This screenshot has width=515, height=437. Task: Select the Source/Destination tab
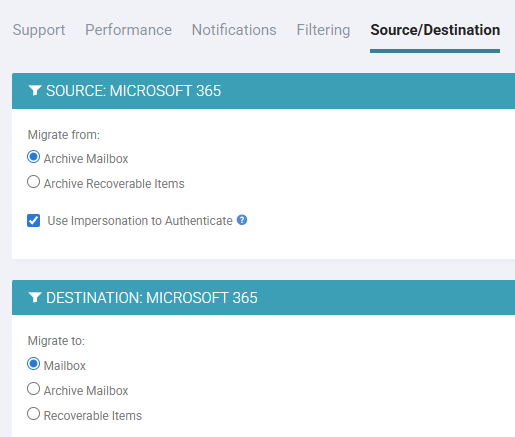[435, 30]
